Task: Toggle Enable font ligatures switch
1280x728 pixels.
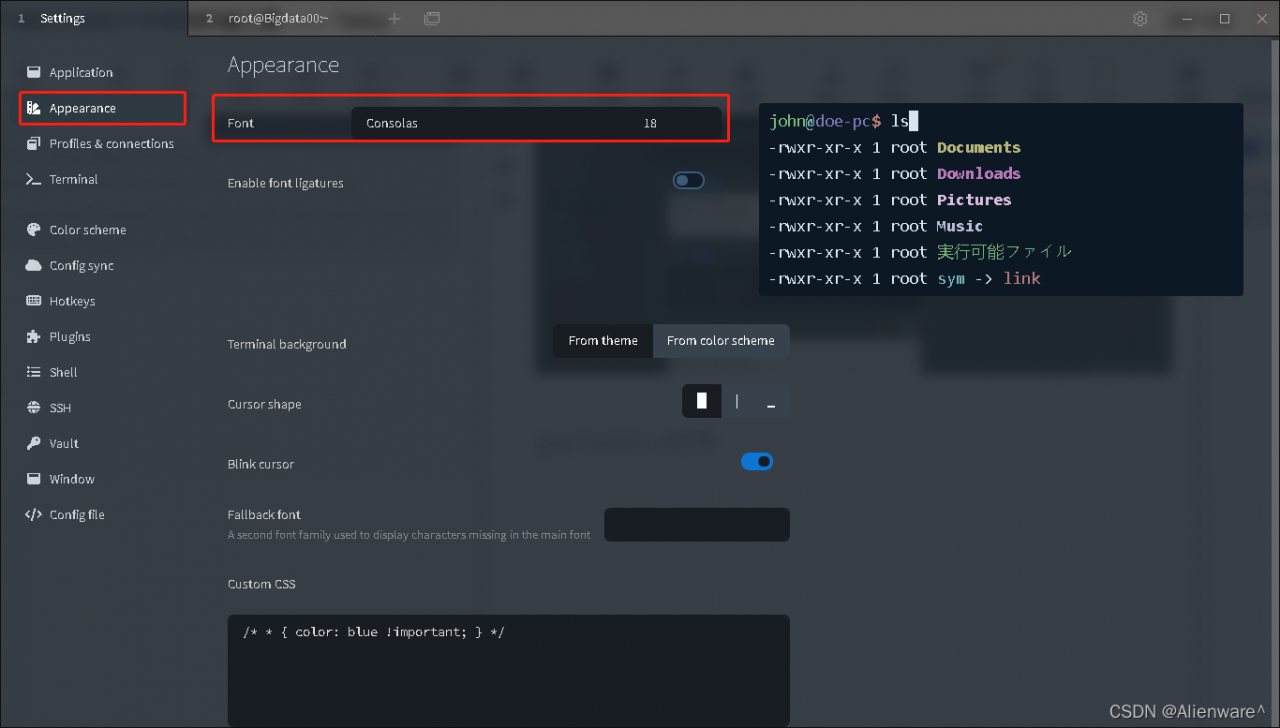Action: 689,181
